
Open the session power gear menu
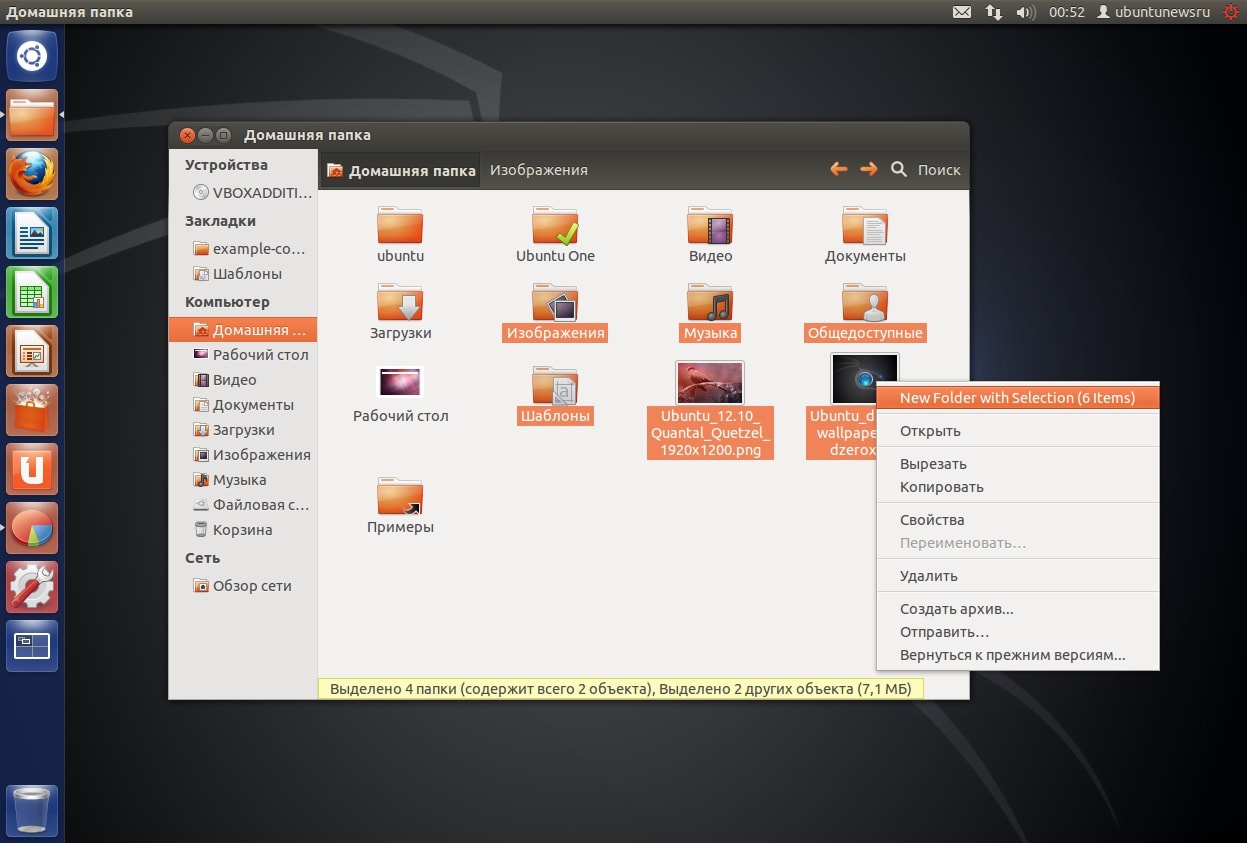tap(1230, 12)
